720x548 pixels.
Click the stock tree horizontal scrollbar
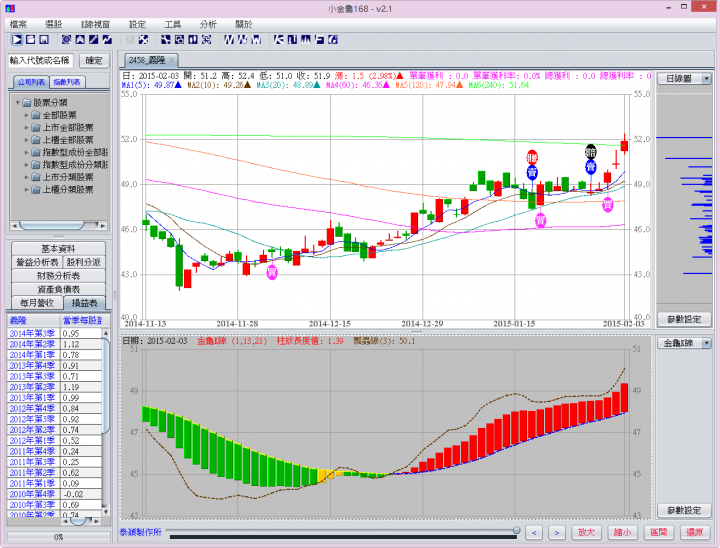(58, 226)
